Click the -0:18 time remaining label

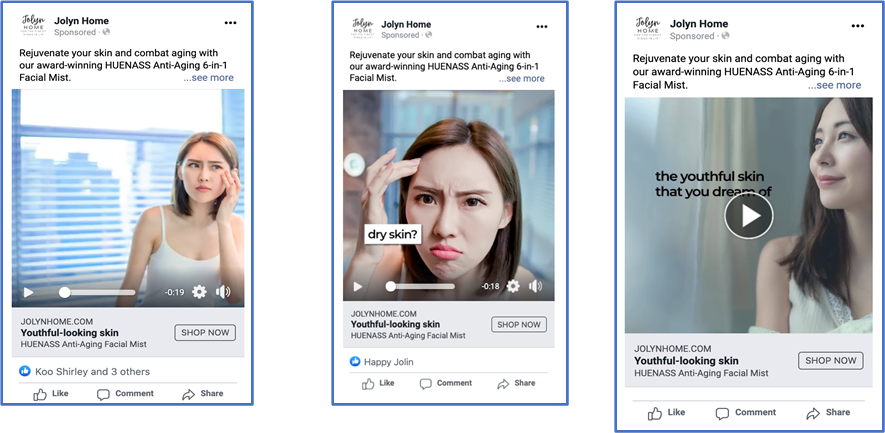490,286
